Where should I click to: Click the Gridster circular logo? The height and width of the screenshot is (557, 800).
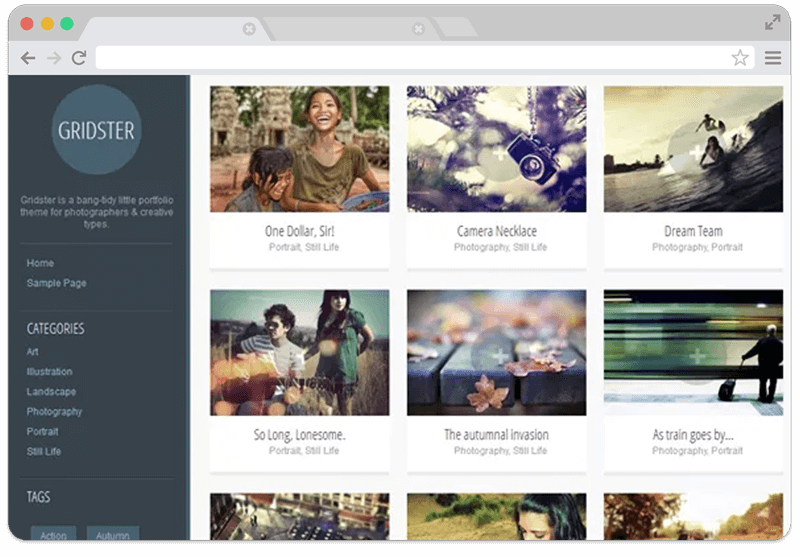pos(96,130)
